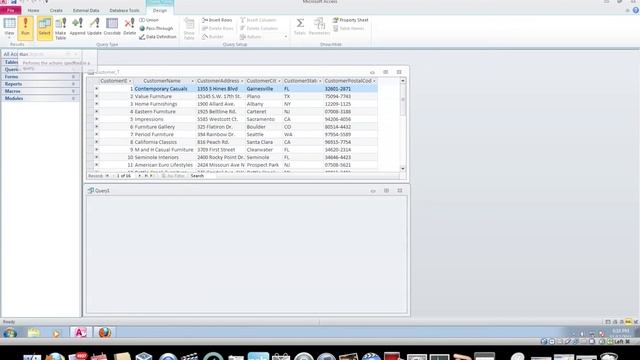Click the Union query button
The height and width of the screenshot is (360, 640).
click(149, 20)
